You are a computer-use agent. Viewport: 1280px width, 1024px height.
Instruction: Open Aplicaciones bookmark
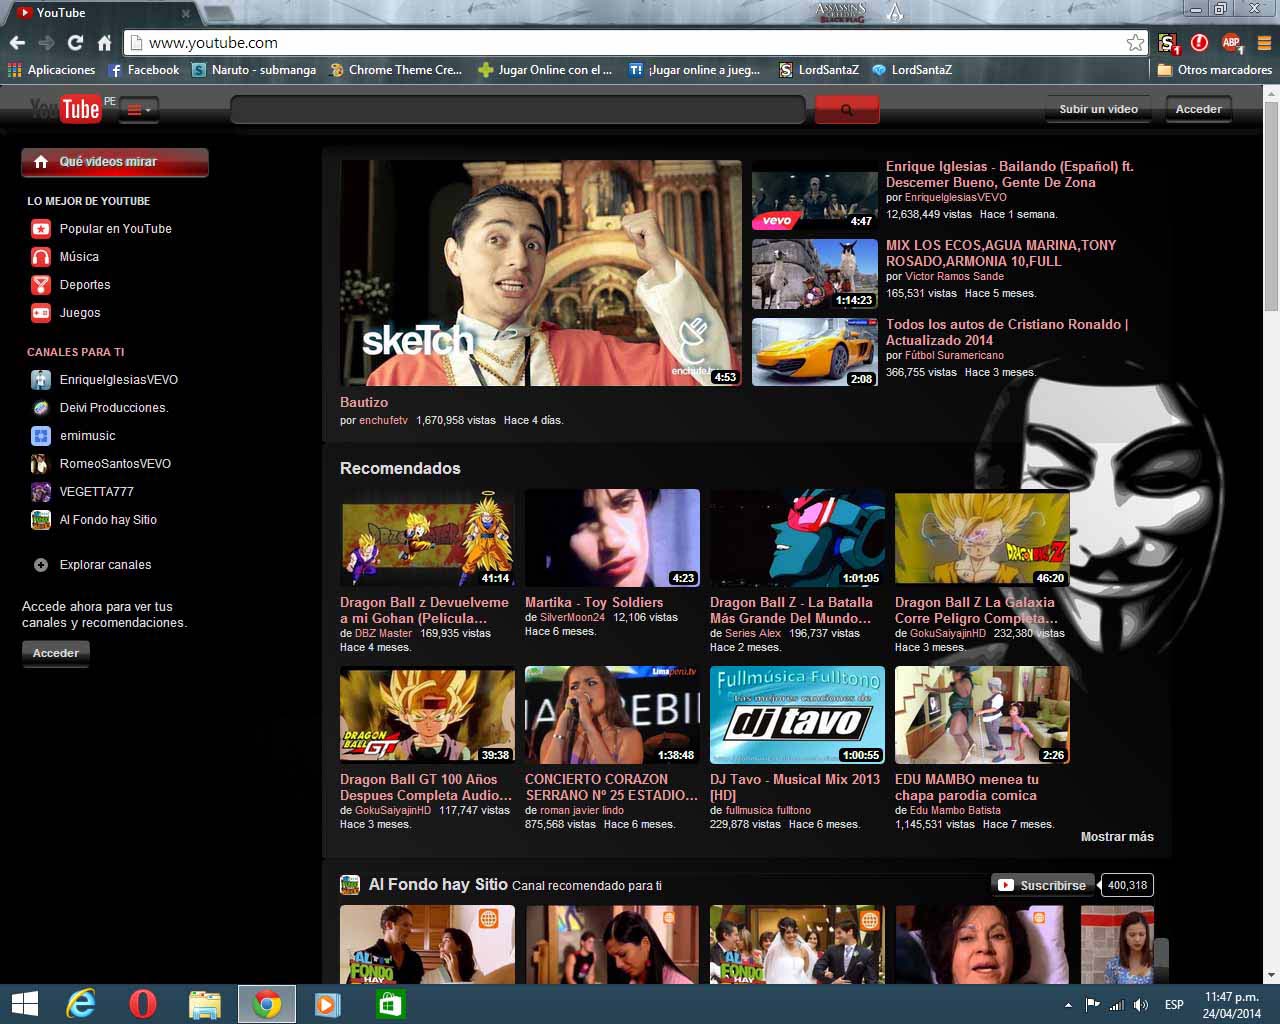(x=51, y=70)
